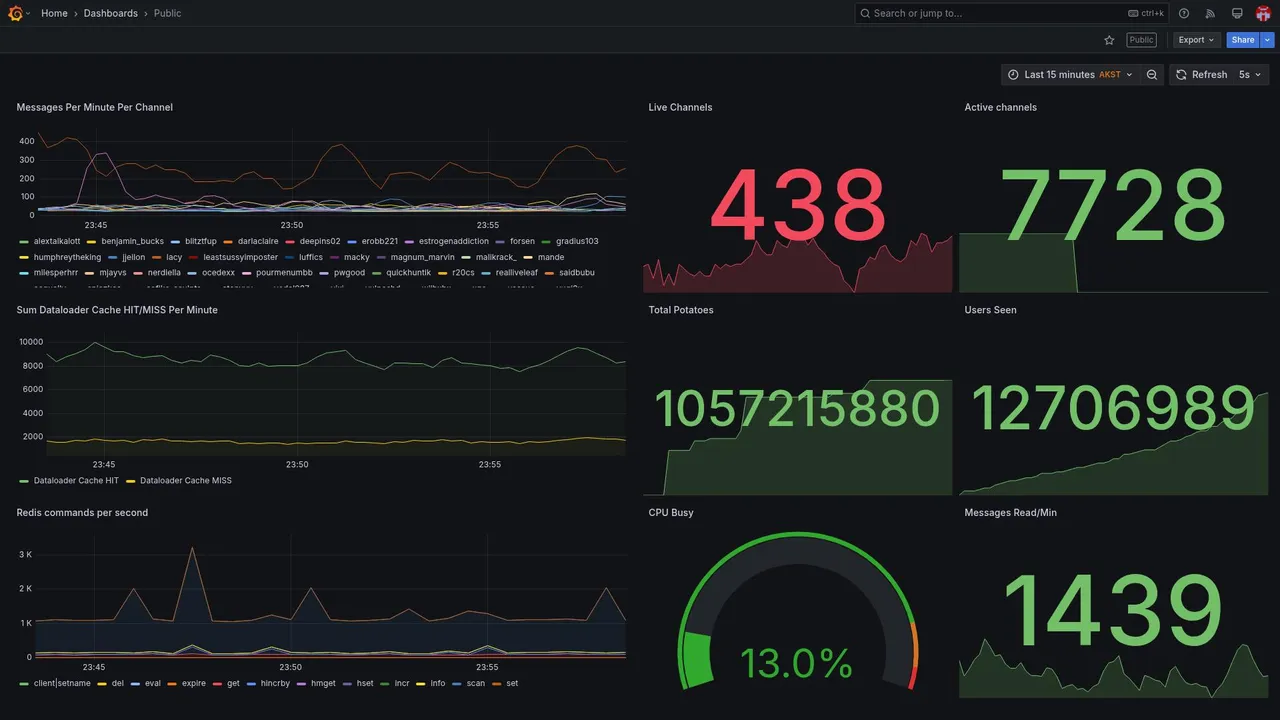Screen dimensions: 1280x720
Task: Refresh the dashboard now
Action: coord(1200,75)
